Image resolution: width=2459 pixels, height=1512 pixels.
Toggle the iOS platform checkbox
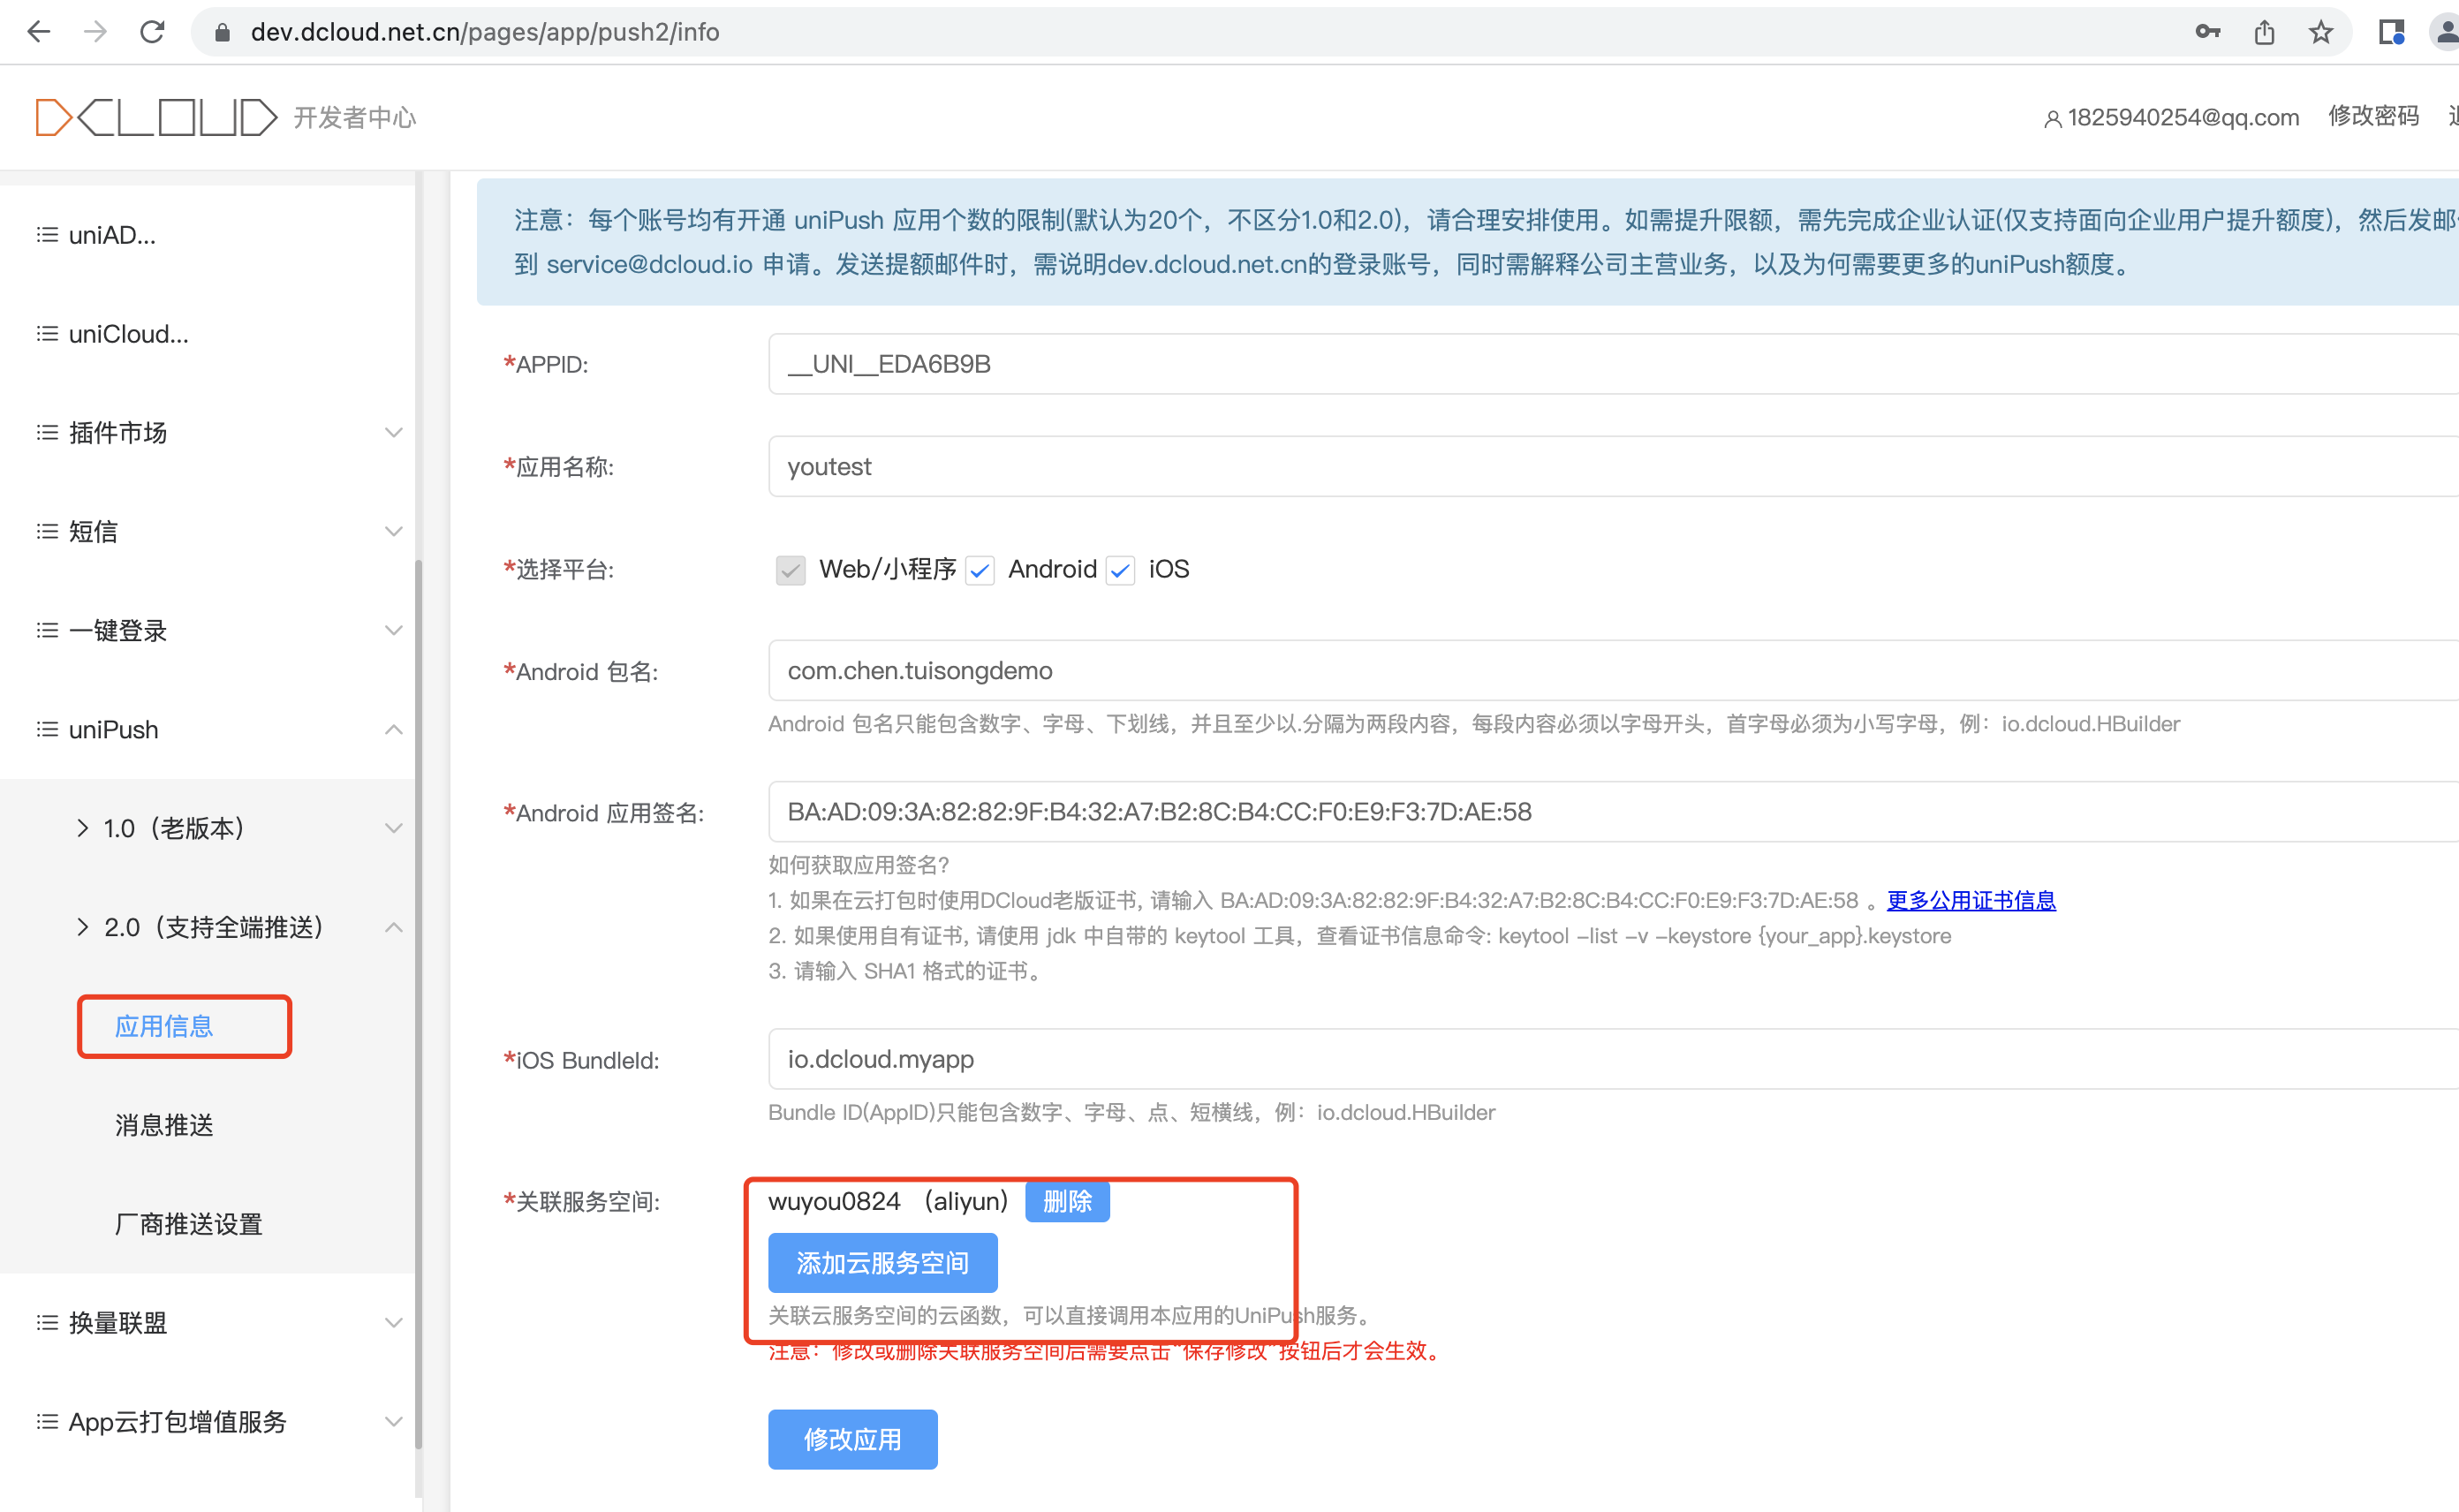[x=1120, y=571]
